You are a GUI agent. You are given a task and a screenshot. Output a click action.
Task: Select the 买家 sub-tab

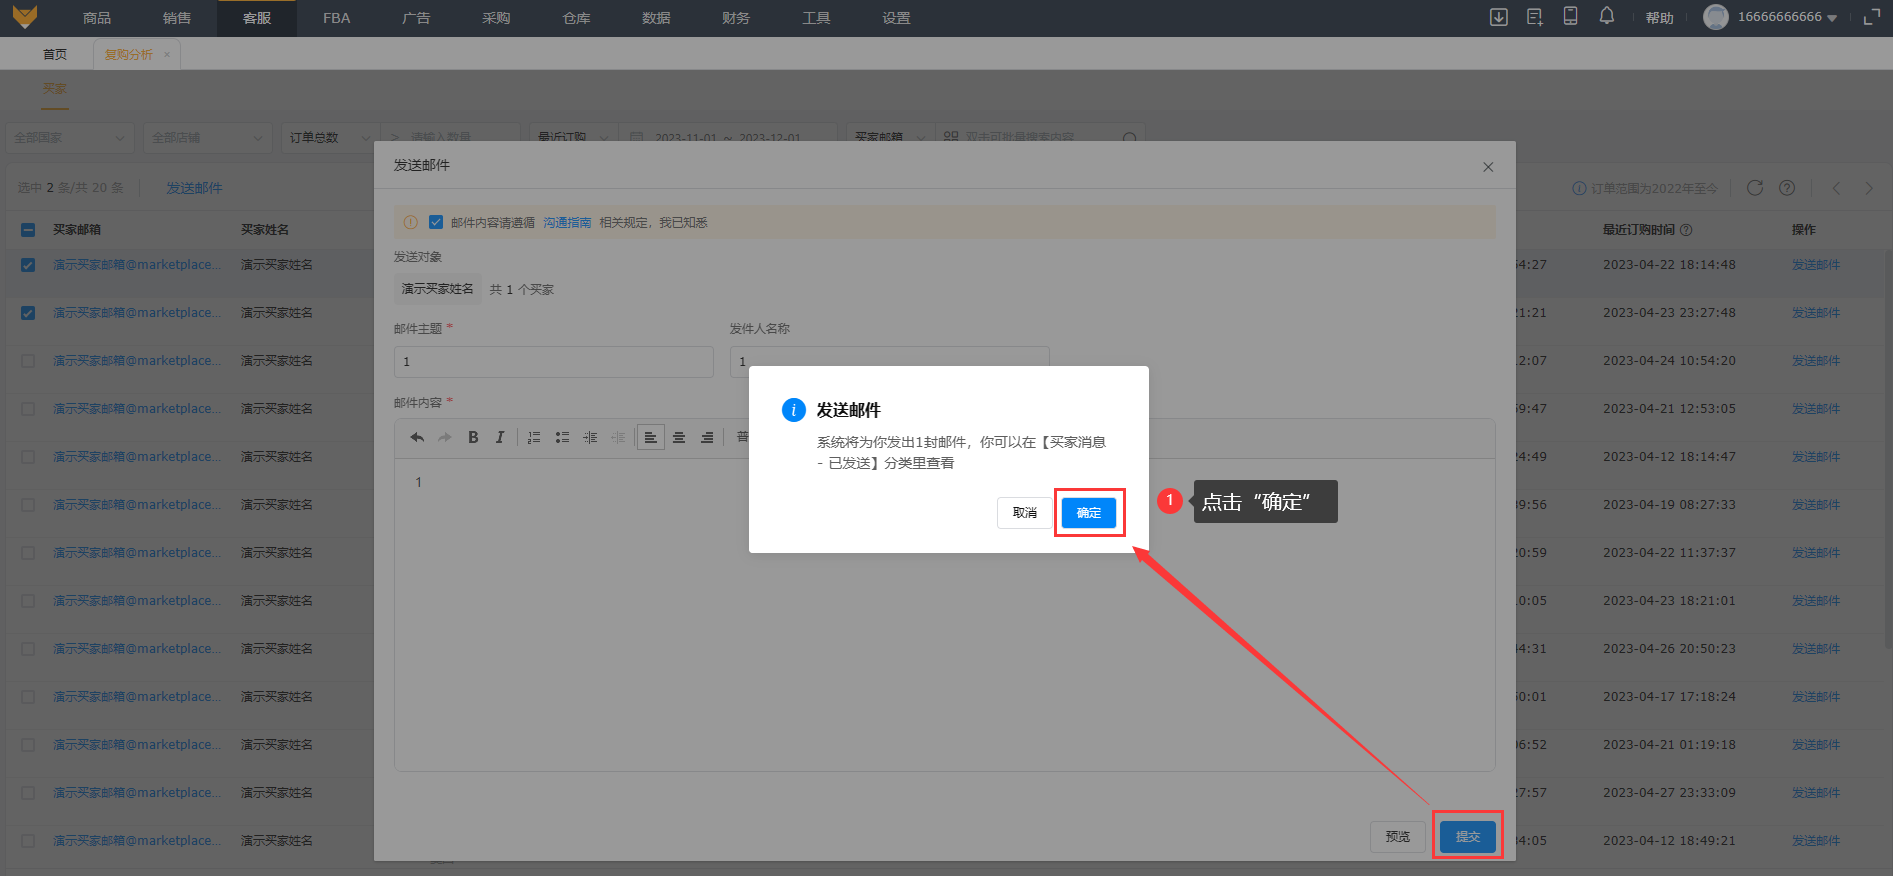coord(55,89)
